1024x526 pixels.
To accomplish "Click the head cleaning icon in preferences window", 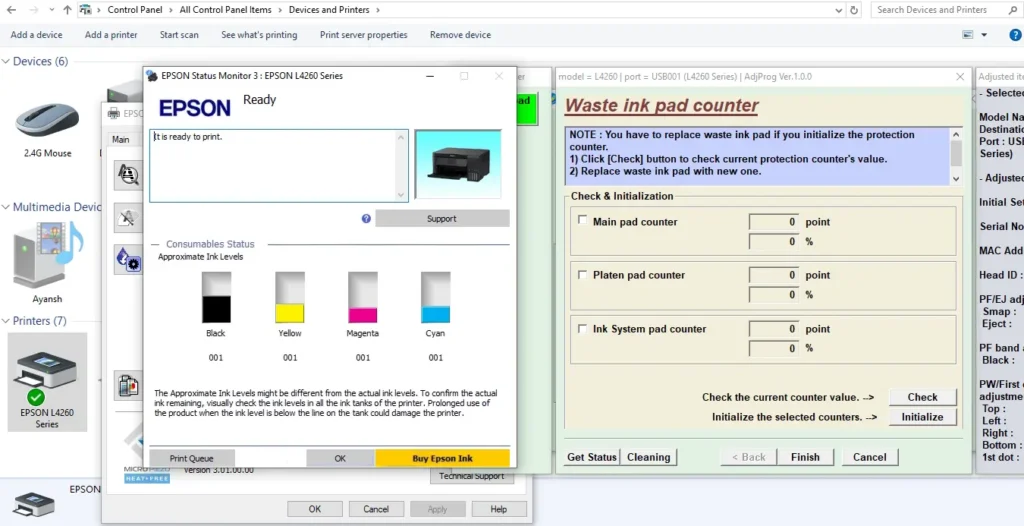I will coord(127,218).
